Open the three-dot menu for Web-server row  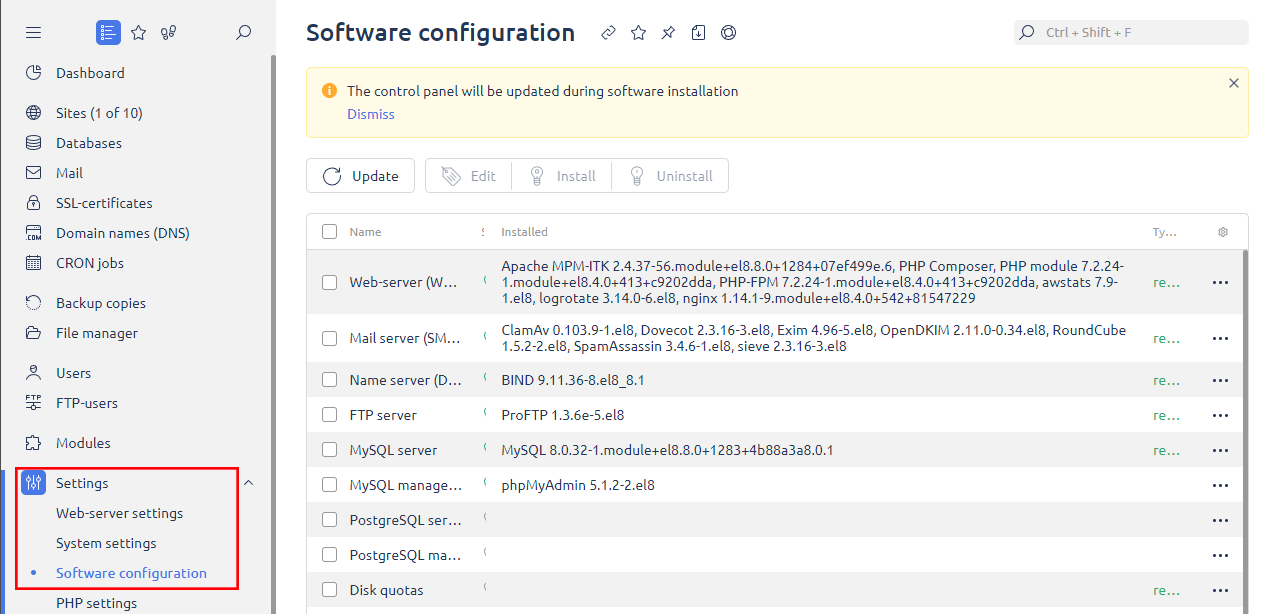coord(1220,283)
